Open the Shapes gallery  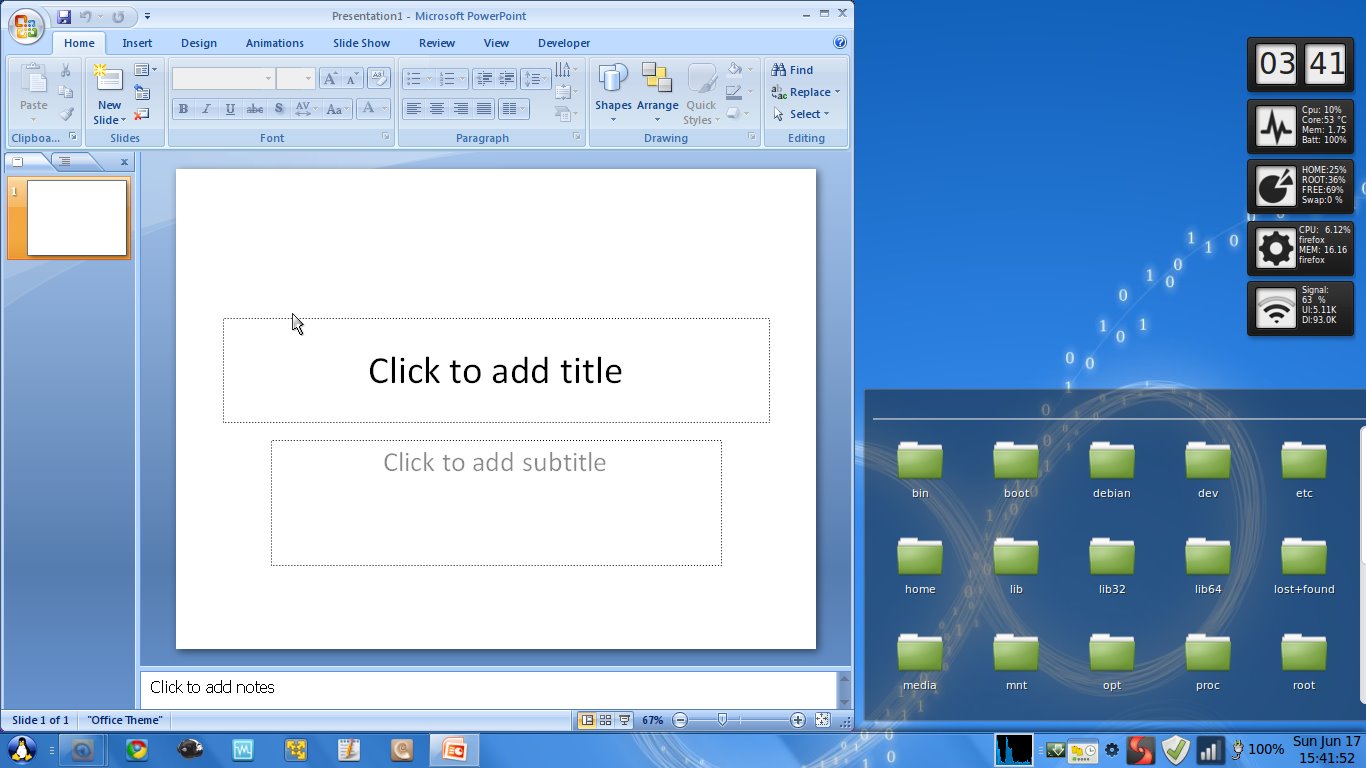click(x=613, y=90)
